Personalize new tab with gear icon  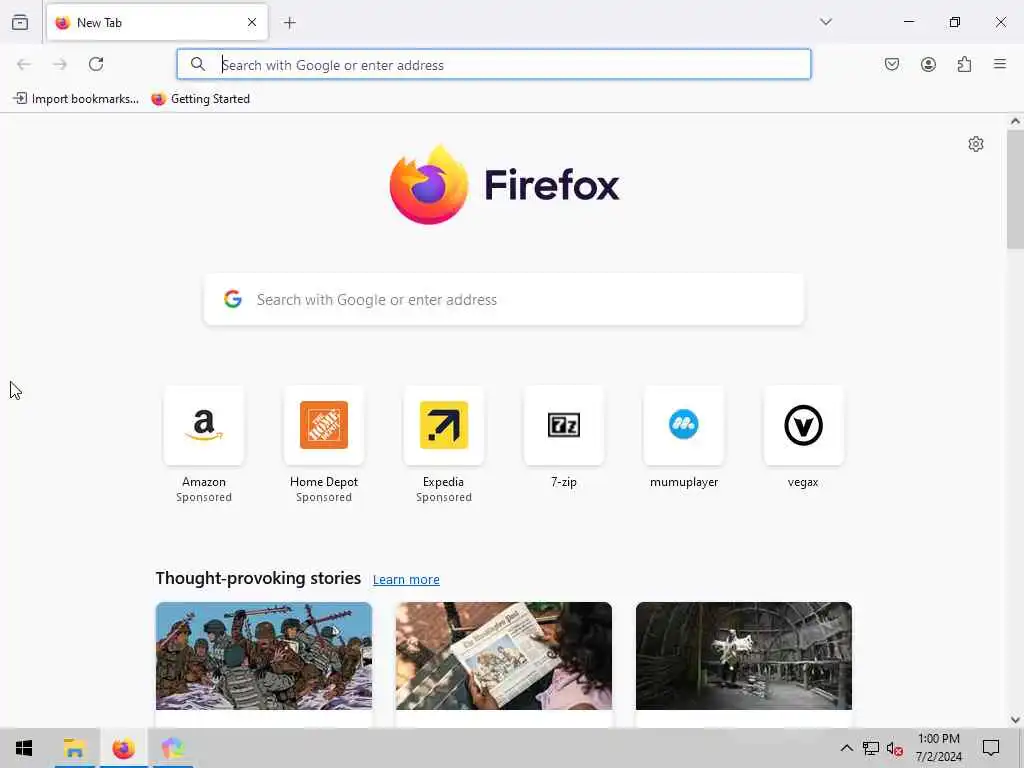pos(976,144)
